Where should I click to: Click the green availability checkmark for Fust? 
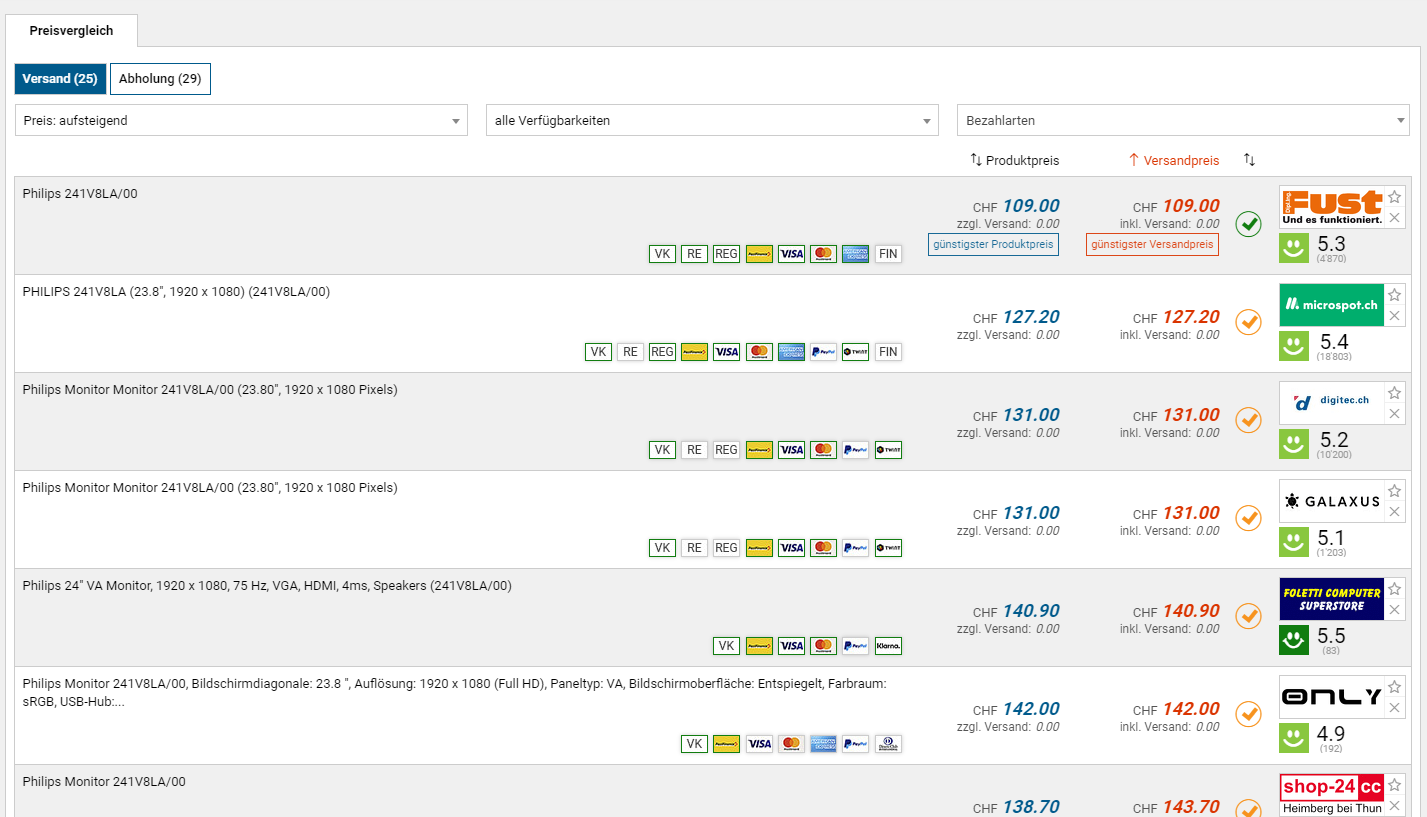coord(1248,224)
